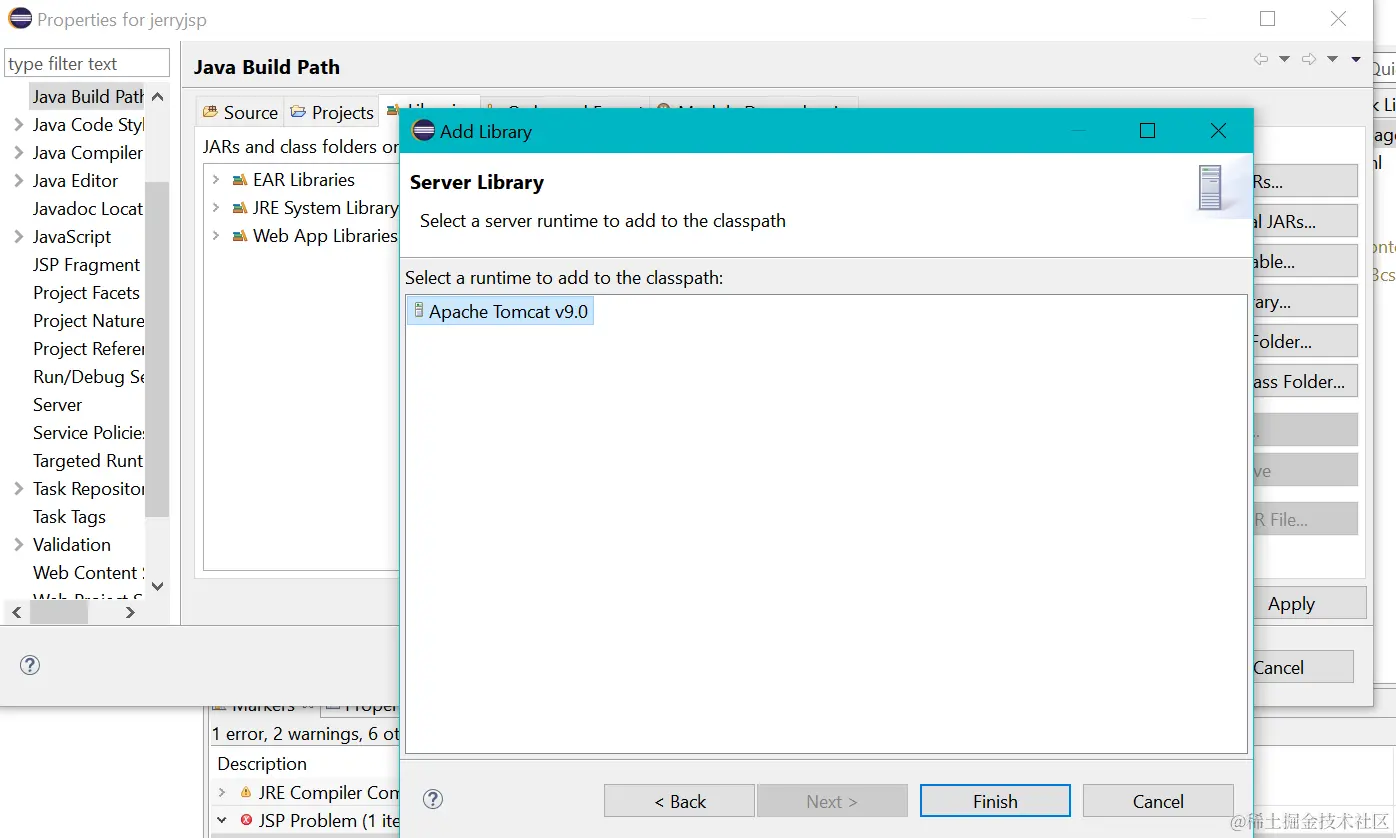Viewport: 1396px width, 838px height.
Task: Select the EAR Libraries library icon
Action: [x=240, y=180]
